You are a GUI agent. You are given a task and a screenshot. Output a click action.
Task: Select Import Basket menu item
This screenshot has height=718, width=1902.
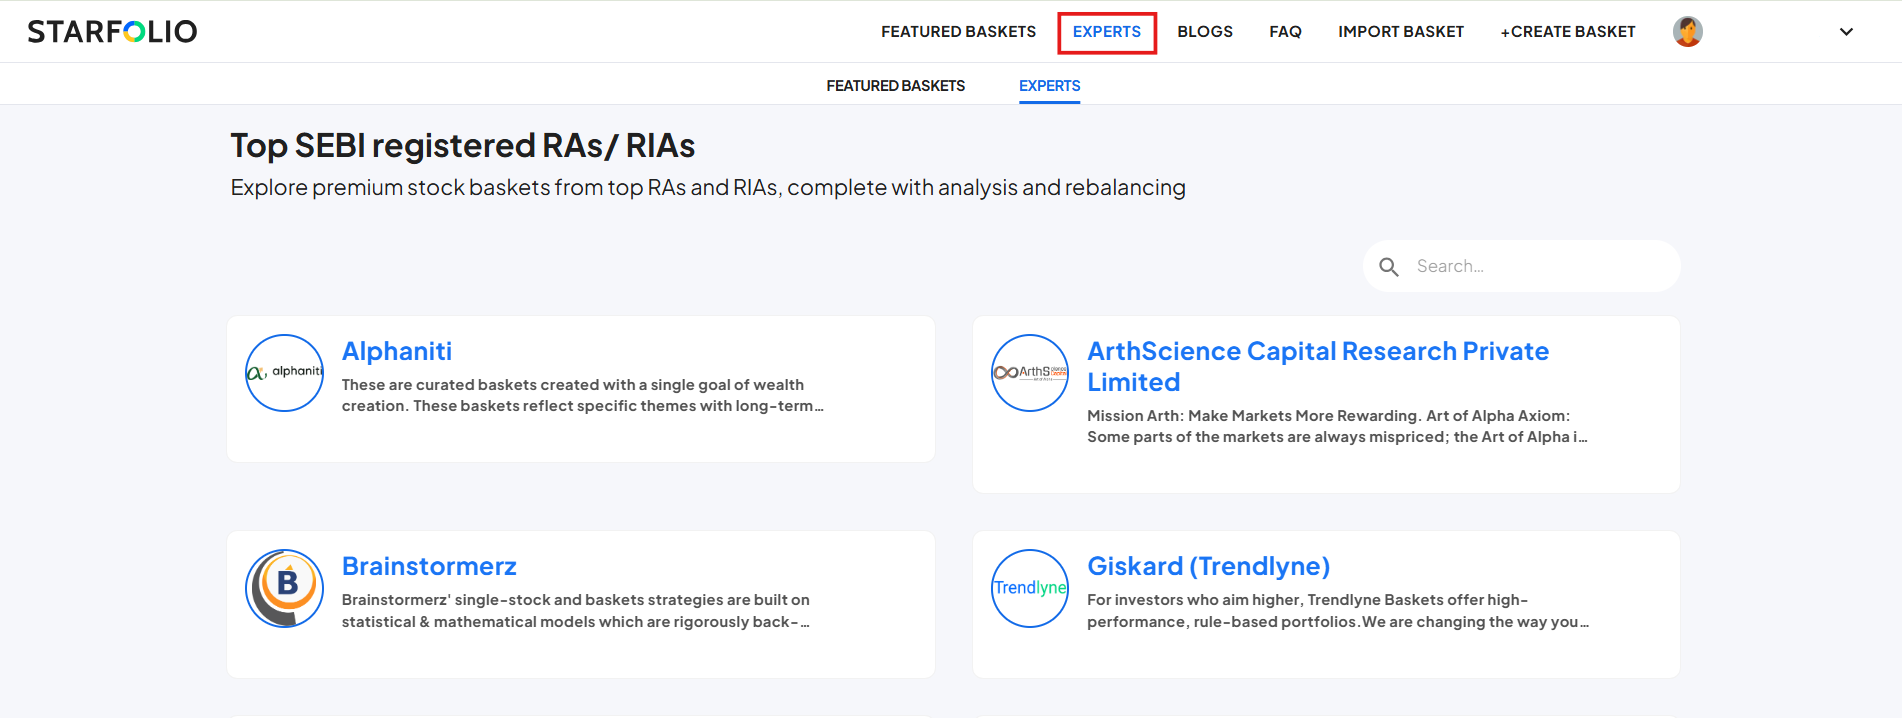tap(1401, 32)
